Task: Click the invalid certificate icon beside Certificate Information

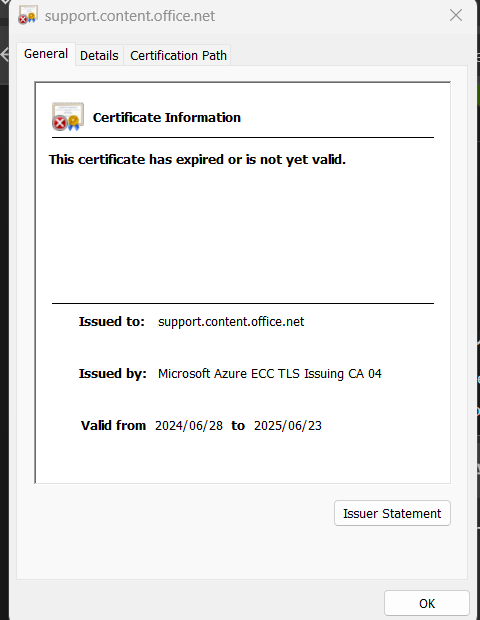Action: point(68,117)
